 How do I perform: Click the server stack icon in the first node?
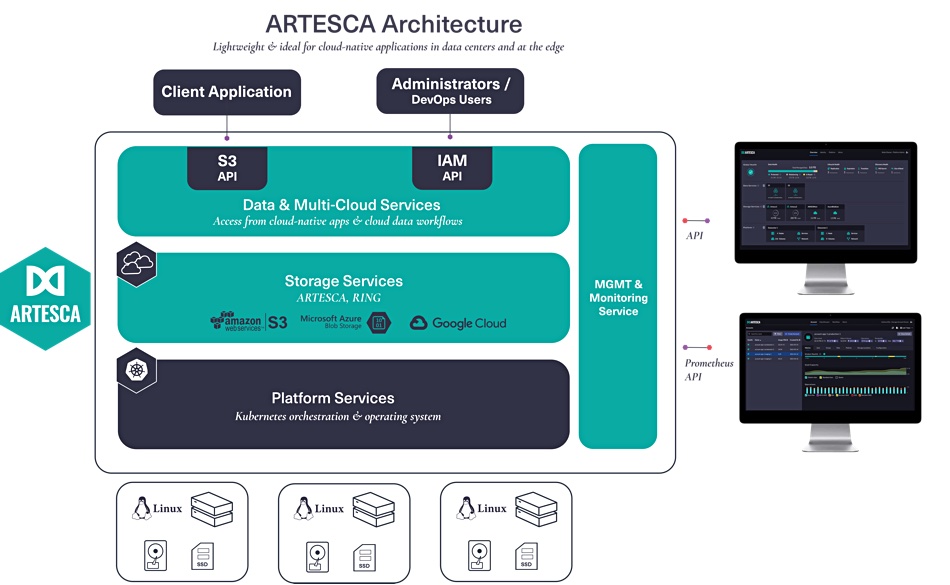[x=212, y=509]
